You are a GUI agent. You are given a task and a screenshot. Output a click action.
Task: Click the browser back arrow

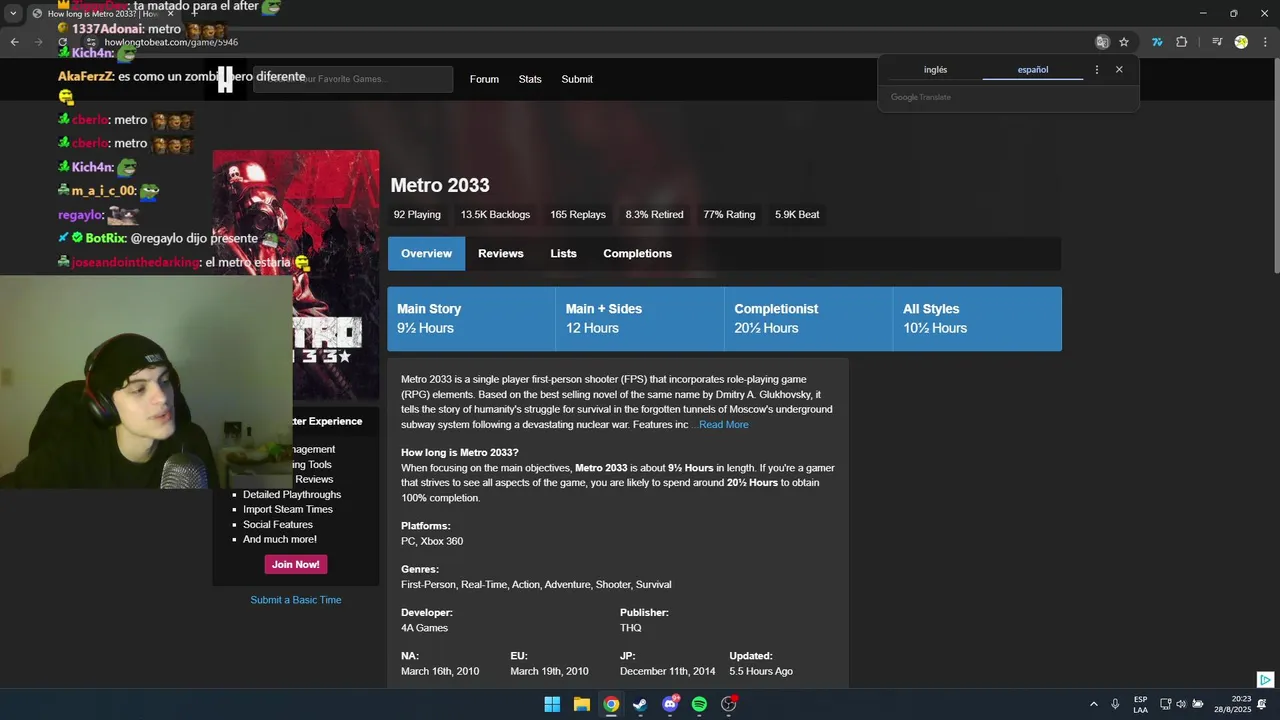tap(14, 42)
